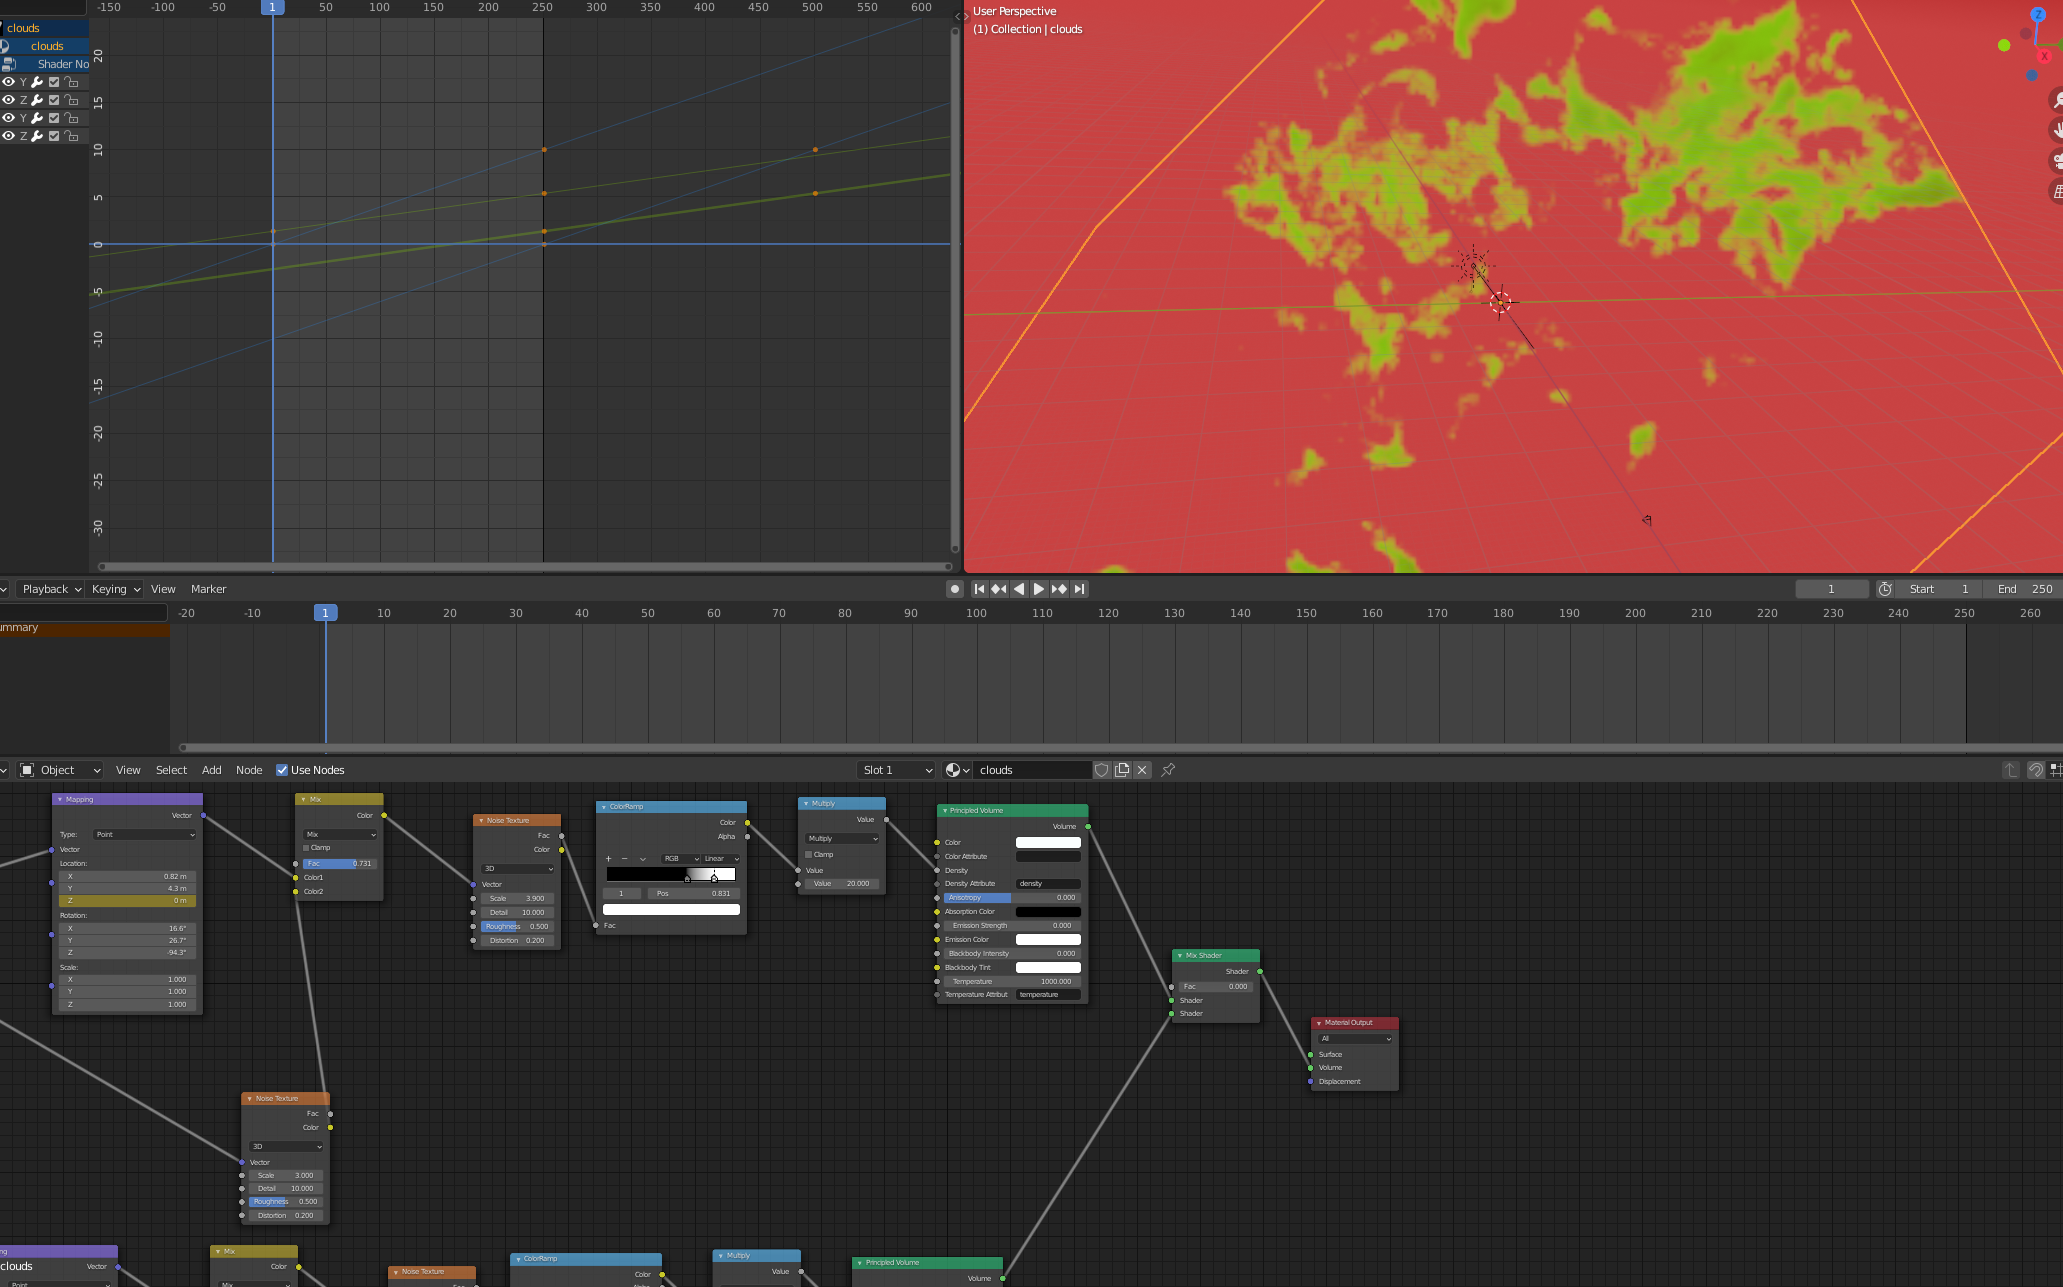Click the Principled Volume Color swatch

(1047, 842)
